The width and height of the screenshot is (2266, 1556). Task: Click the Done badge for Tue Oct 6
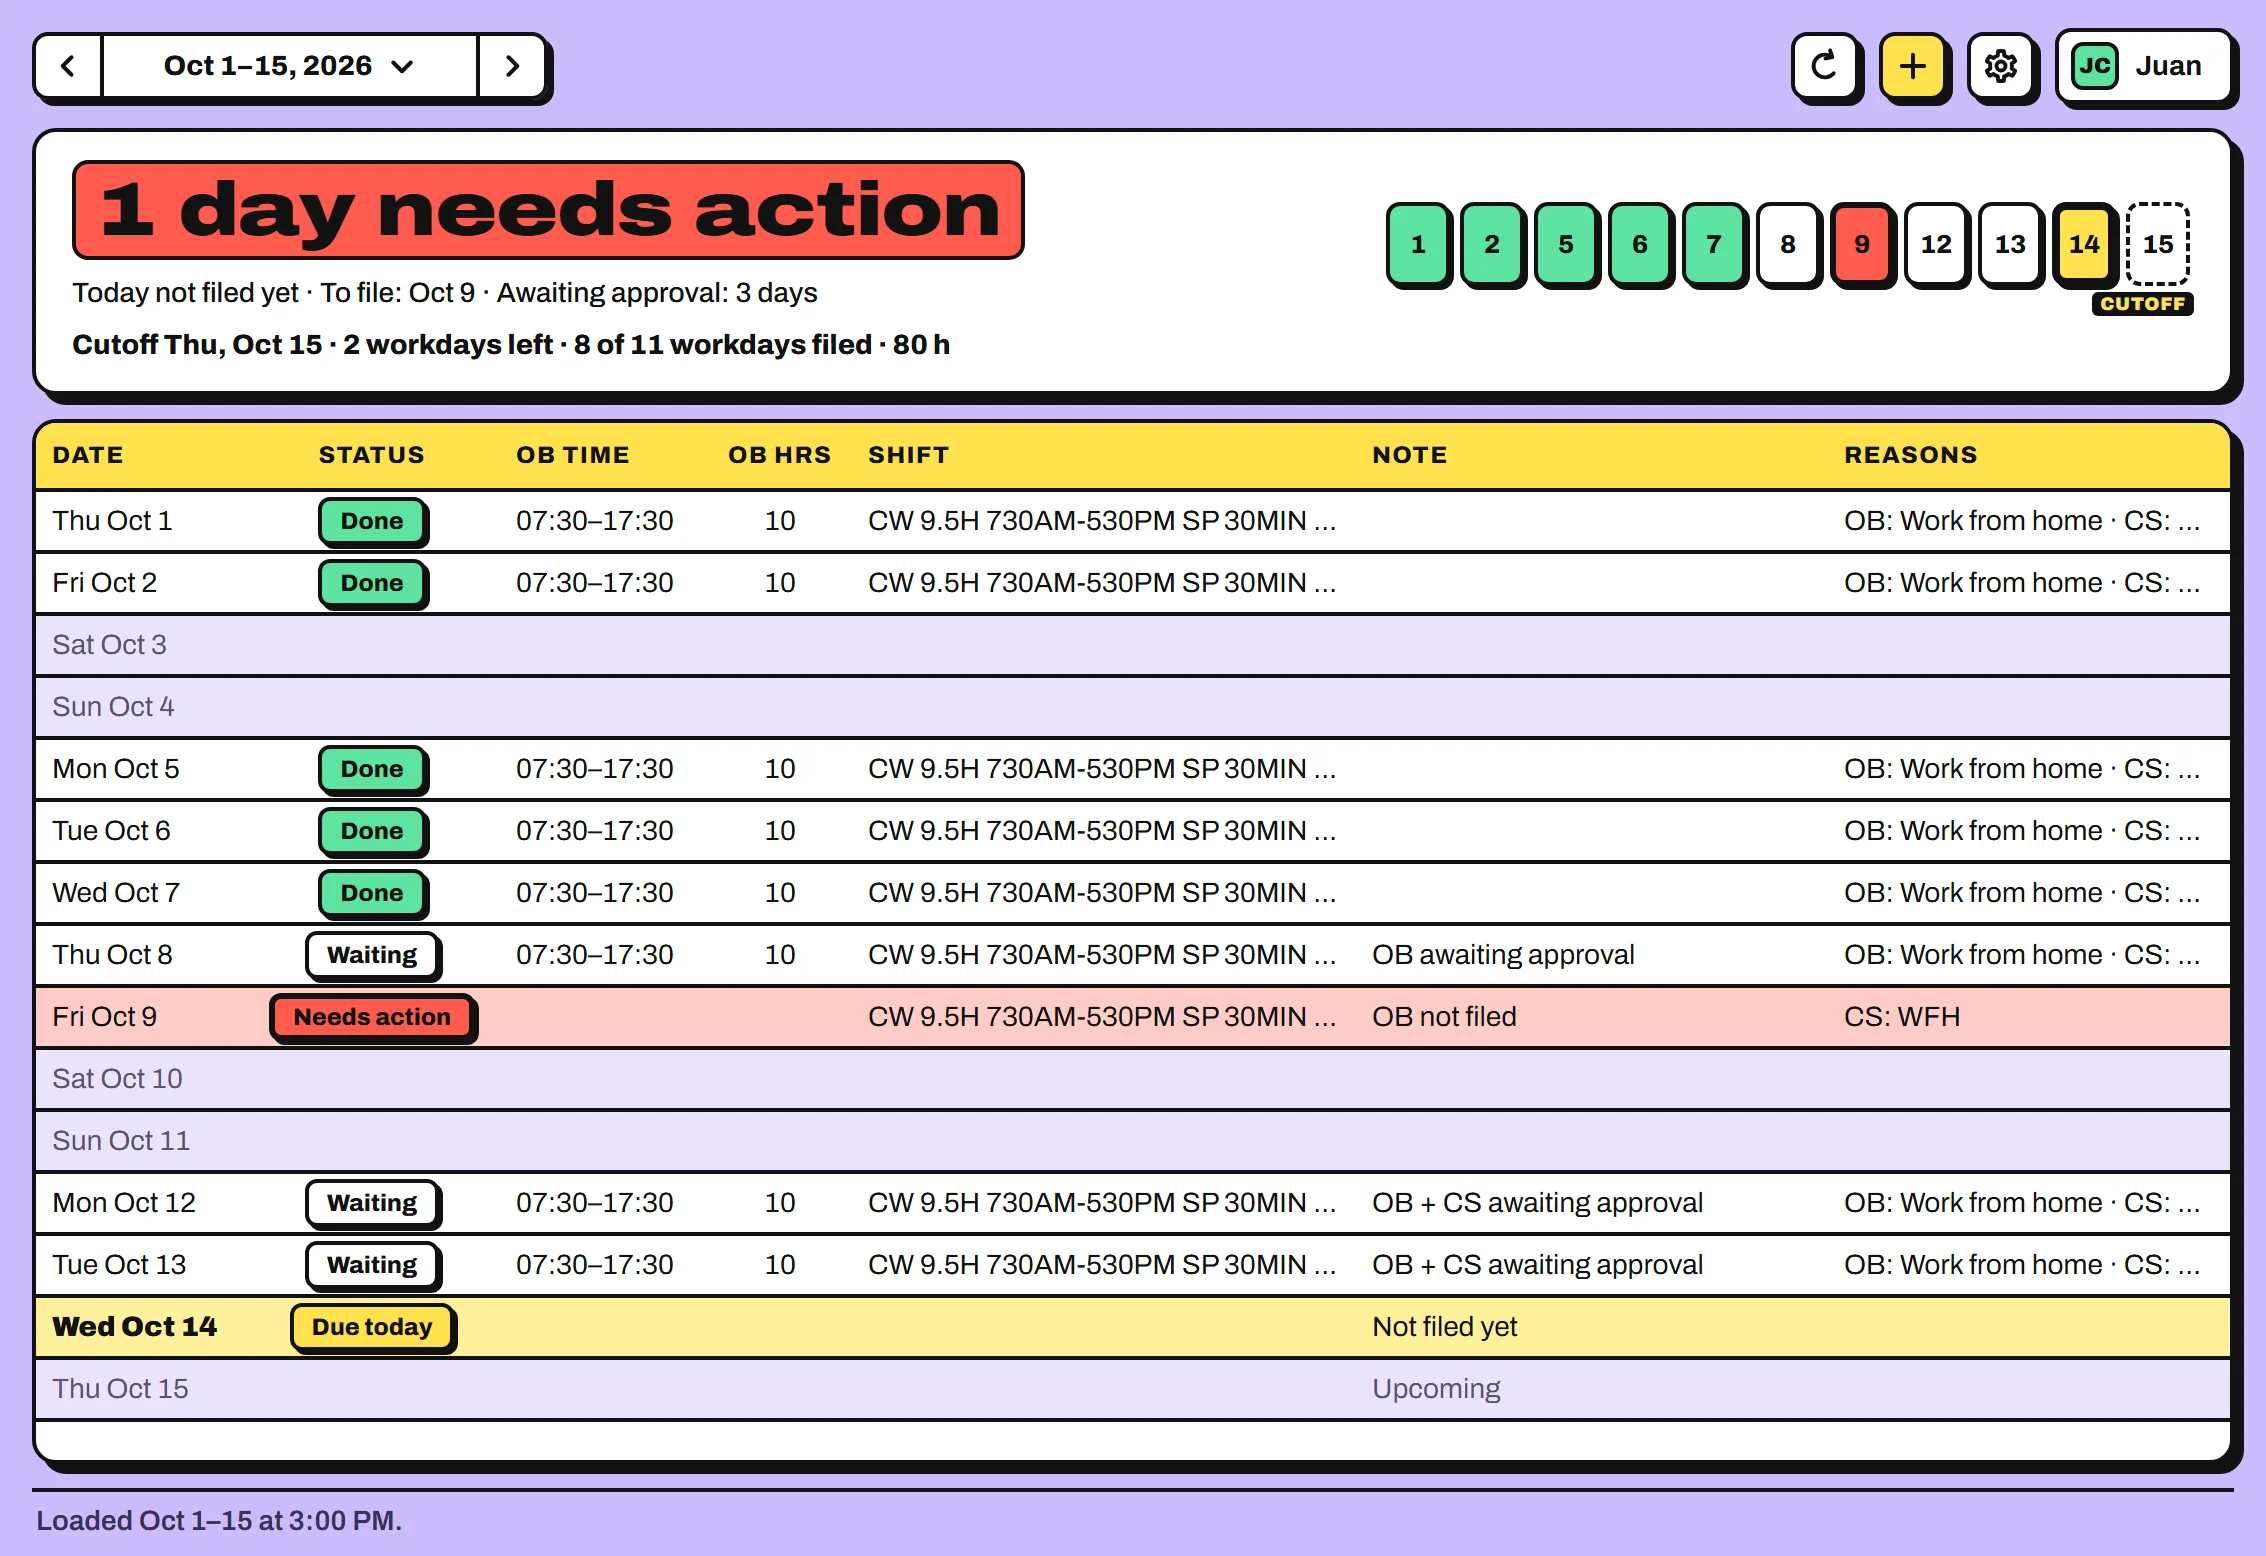click(x=372, y=831)
